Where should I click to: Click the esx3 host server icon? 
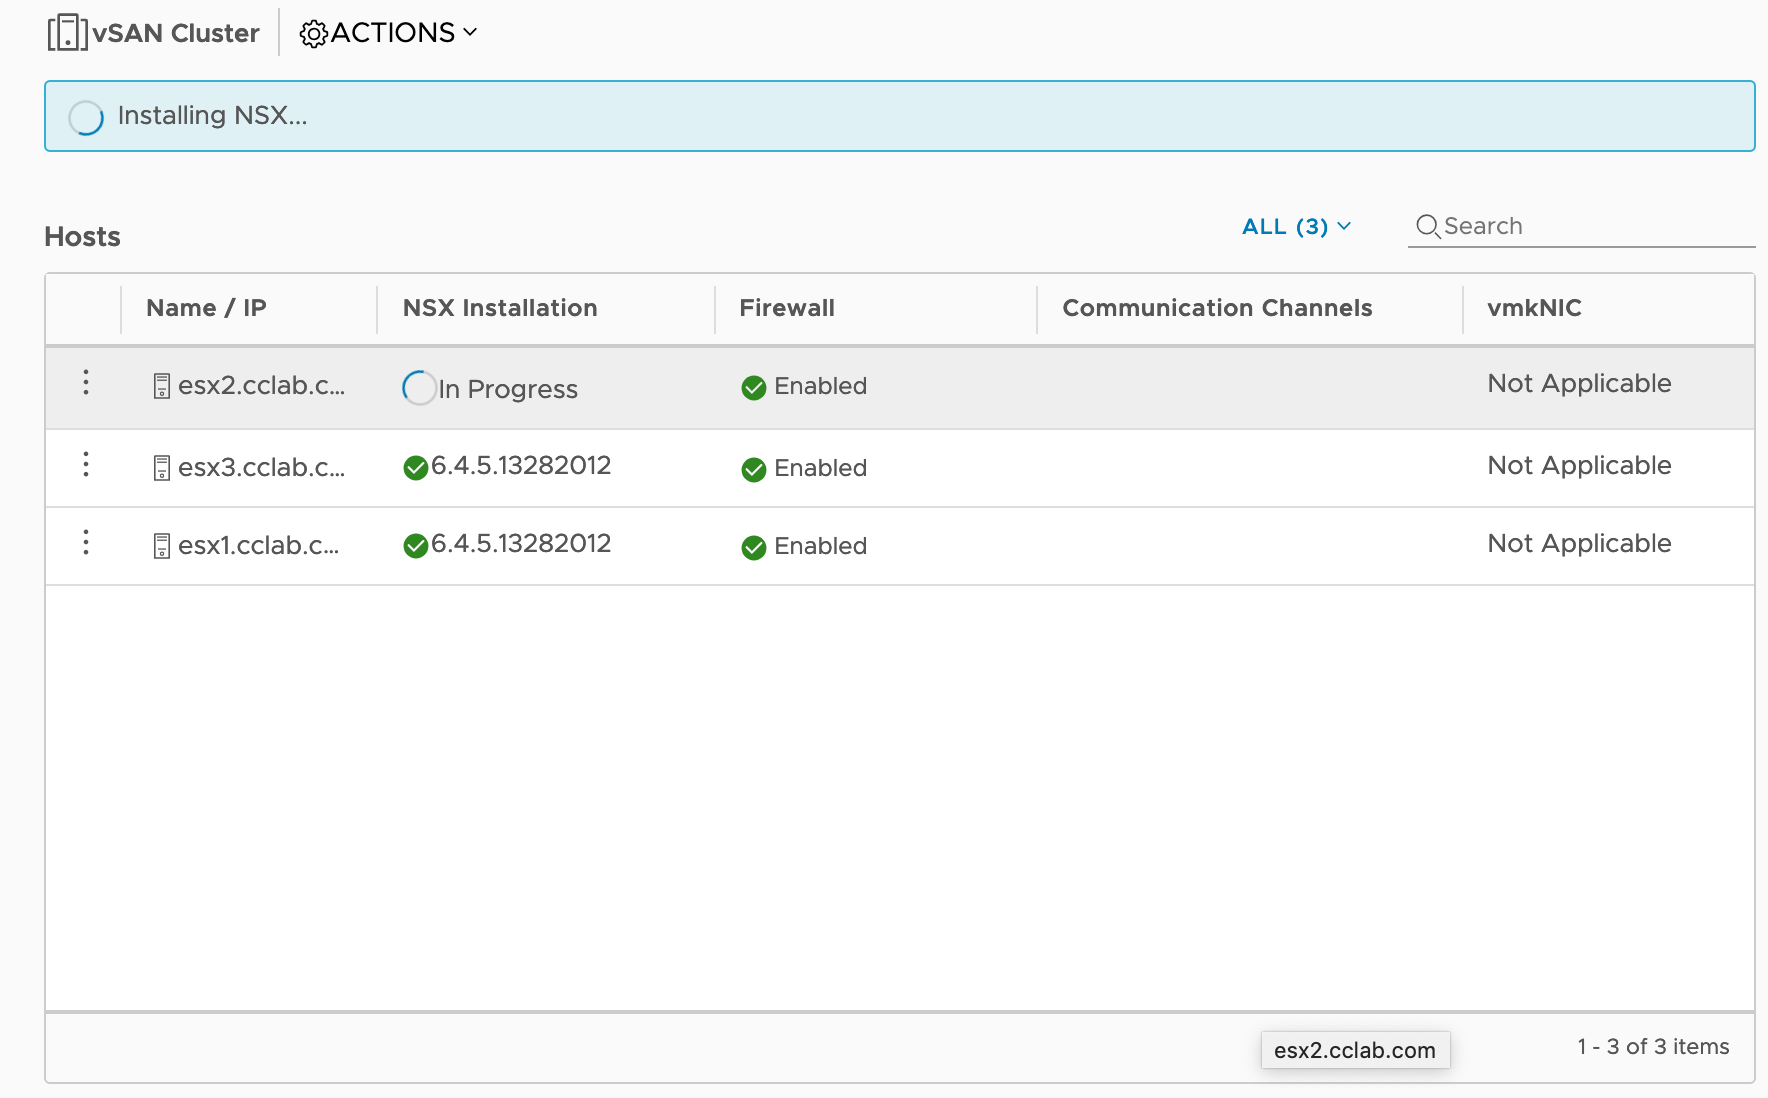point(162,468)
